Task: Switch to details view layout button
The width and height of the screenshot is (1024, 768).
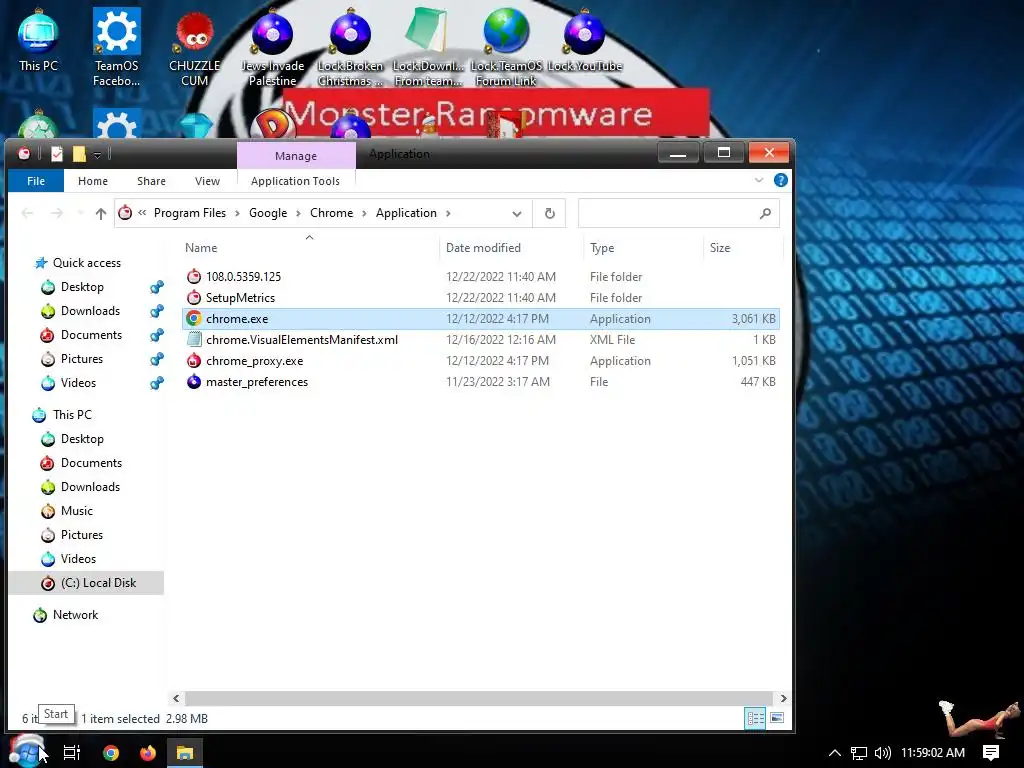Action: 756,718
